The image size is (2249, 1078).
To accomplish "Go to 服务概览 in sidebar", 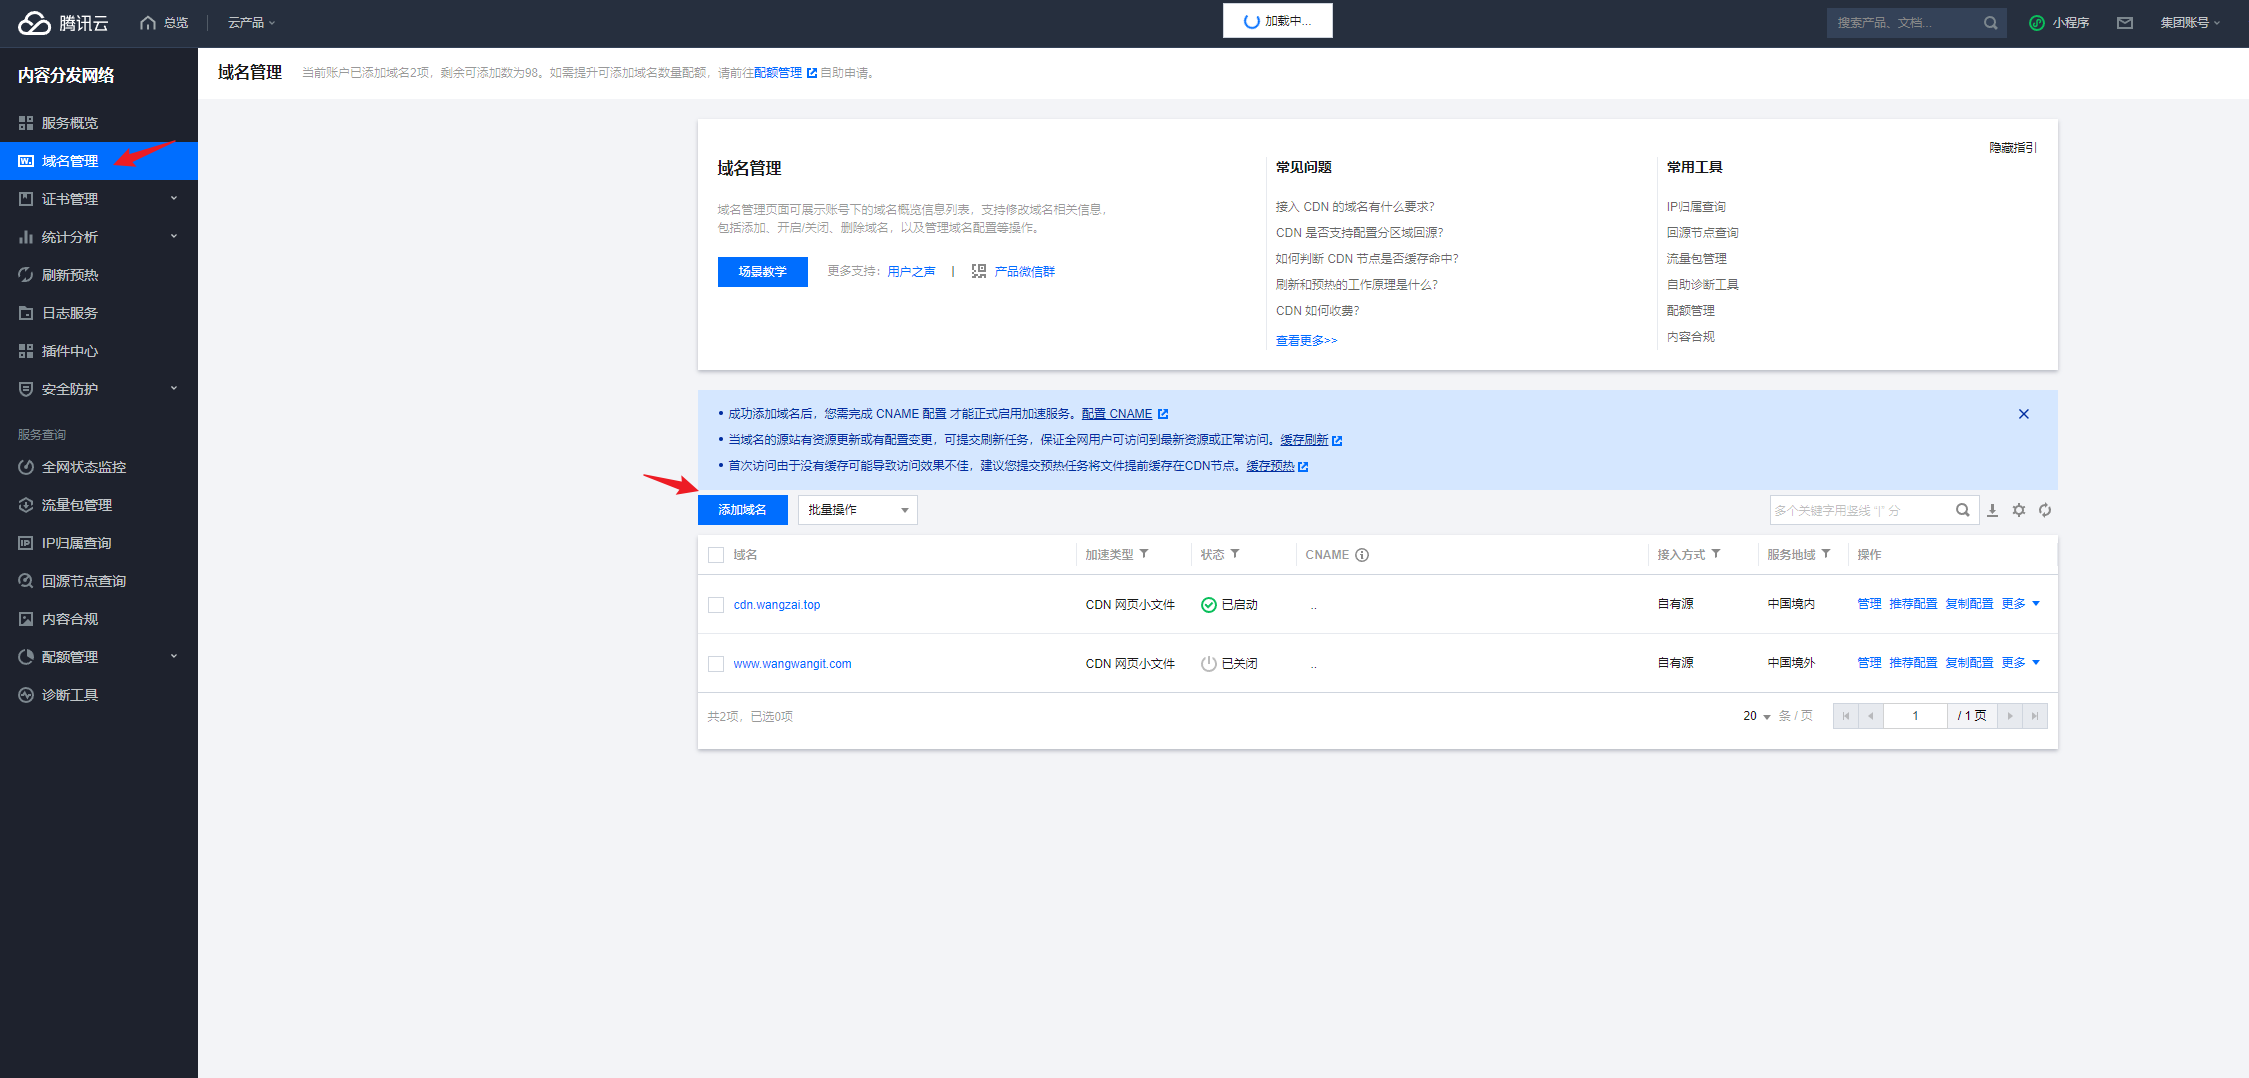I will coord(70,123).
